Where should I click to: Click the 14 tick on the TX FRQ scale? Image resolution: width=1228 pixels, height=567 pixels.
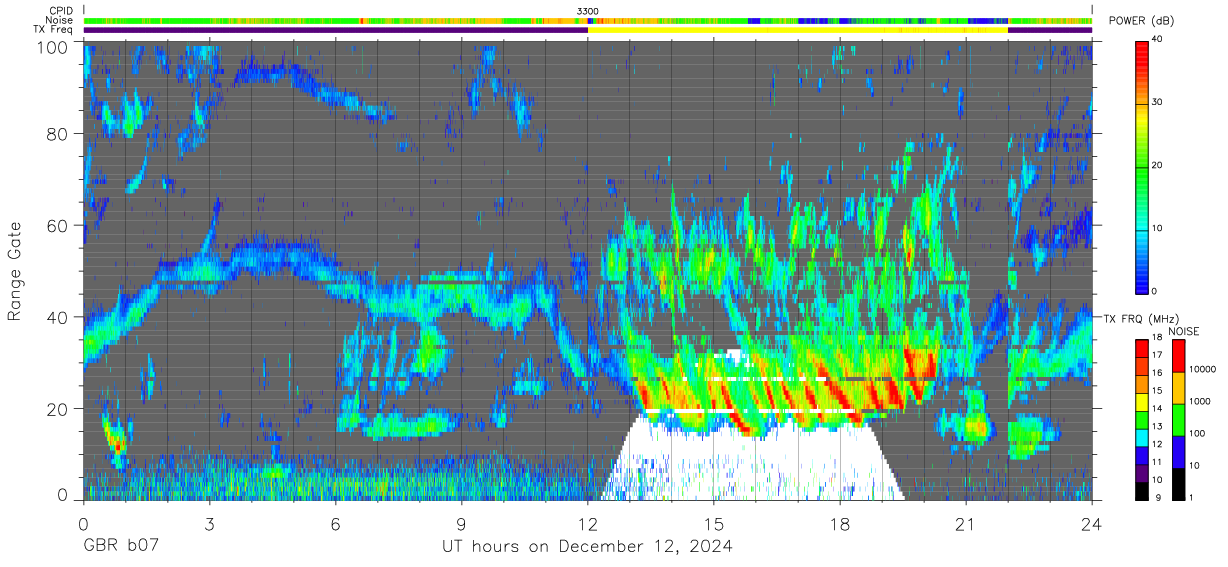click(1156, 410)
